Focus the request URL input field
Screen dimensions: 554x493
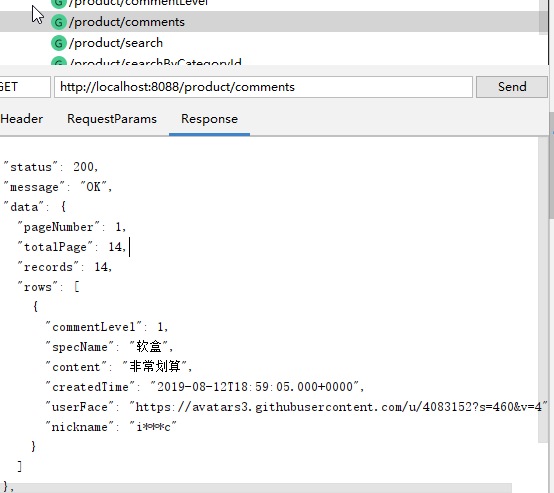[x=263, y=87]
